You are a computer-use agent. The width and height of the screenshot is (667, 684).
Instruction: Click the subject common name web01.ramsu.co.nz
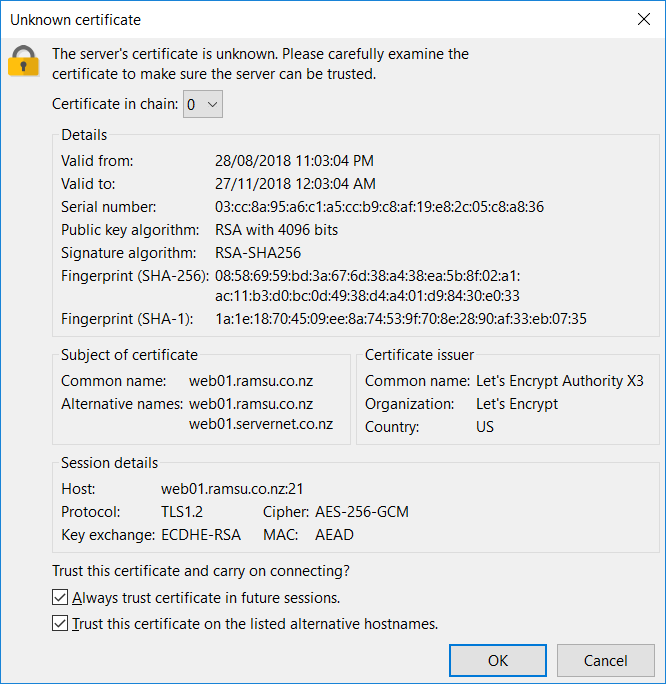[251, 381]
